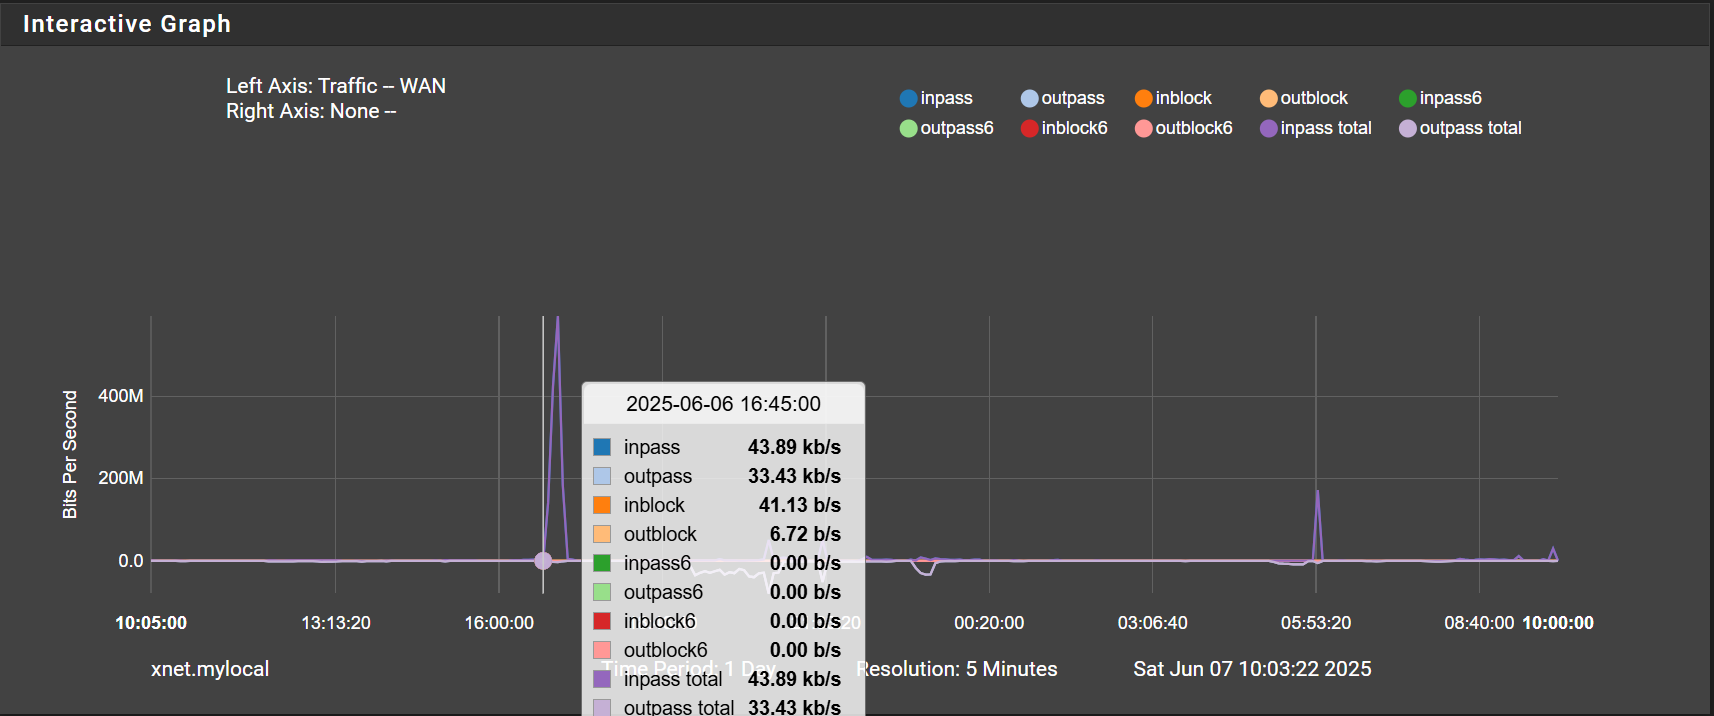Click the inblock orange swatch in tooltip
Viewport: 1714px width, 716px height.
coord(602,505)
